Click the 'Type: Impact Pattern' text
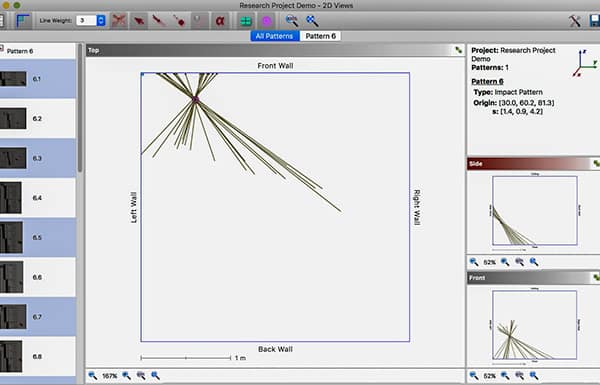This screenshot has width=600, height=385. [x=508, y=92]
